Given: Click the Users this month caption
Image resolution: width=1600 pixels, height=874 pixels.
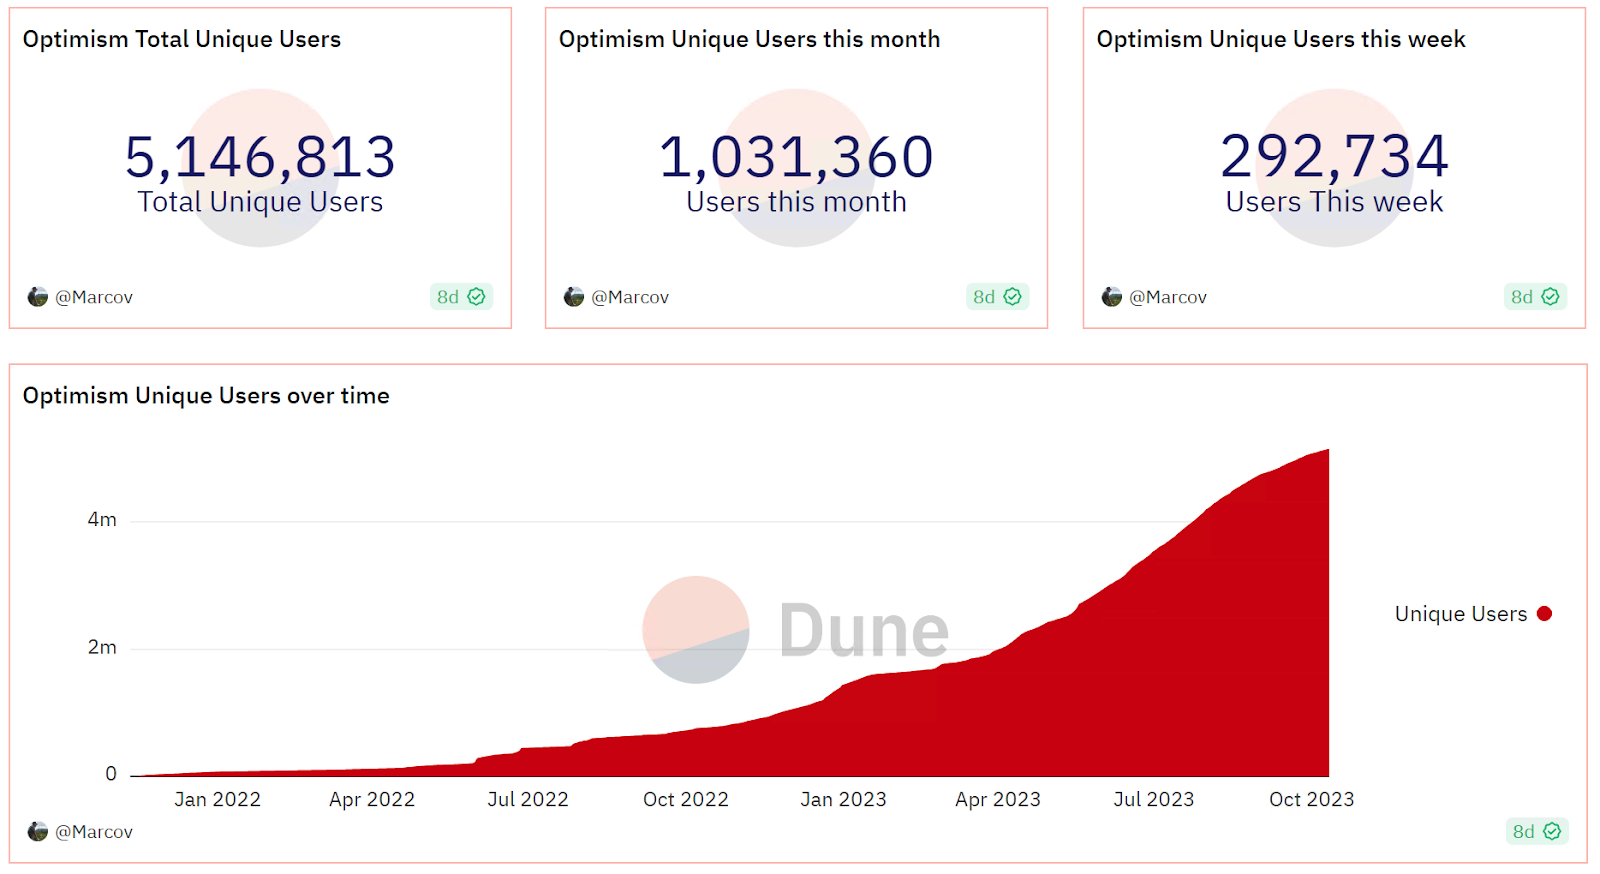Looking at the screenshot, I should (797, 202).
